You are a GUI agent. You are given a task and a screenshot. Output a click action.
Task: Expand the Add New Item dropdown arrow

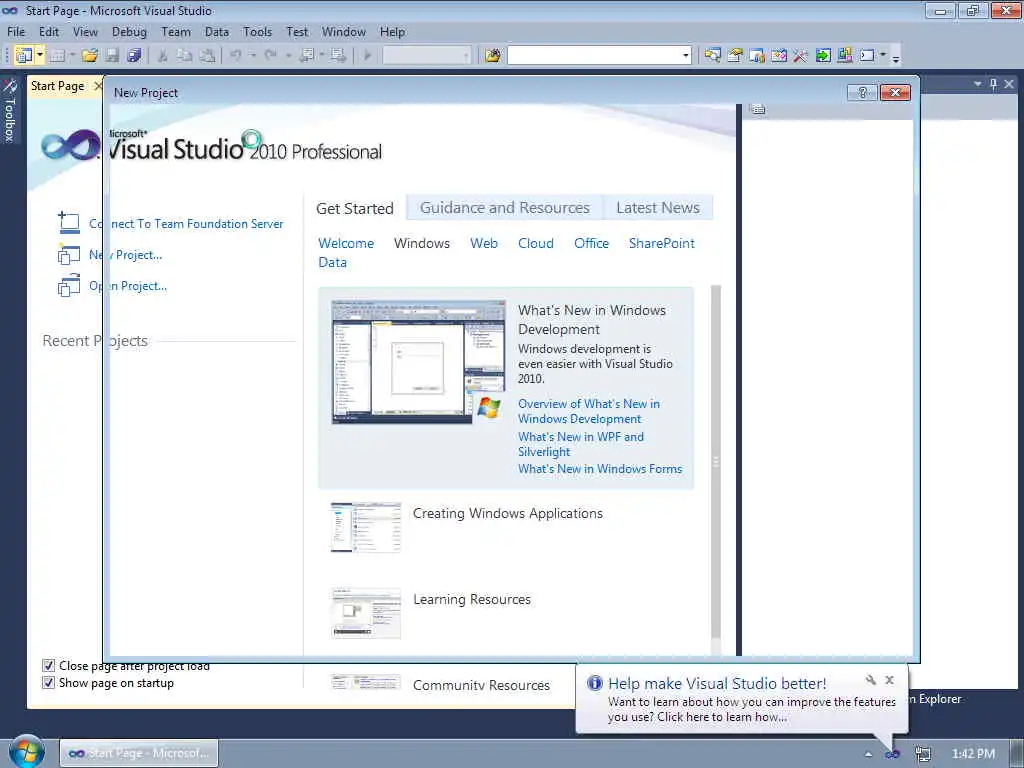point(72,56)
